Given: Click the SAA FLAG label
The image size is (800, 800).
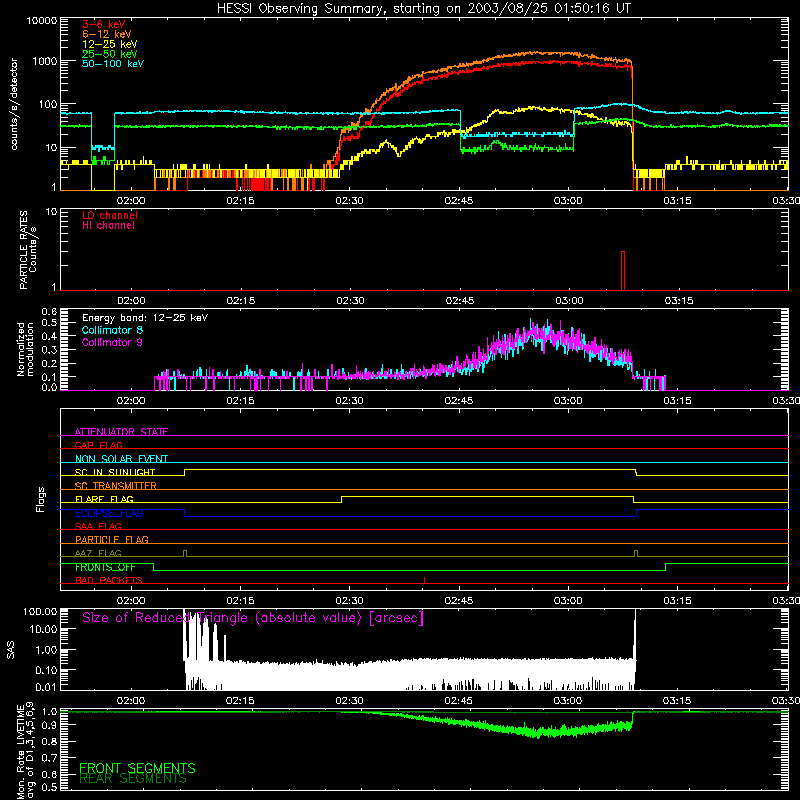Looking at the screenshot, I should point(98,526).
